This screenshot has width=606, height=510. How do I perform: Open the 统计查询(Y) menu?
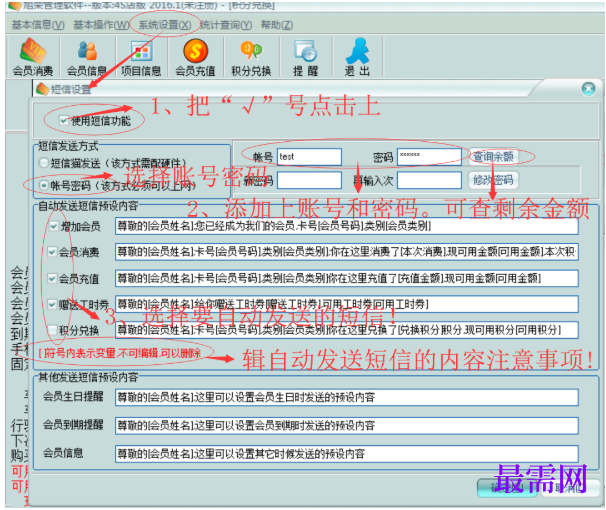point(226,25)
